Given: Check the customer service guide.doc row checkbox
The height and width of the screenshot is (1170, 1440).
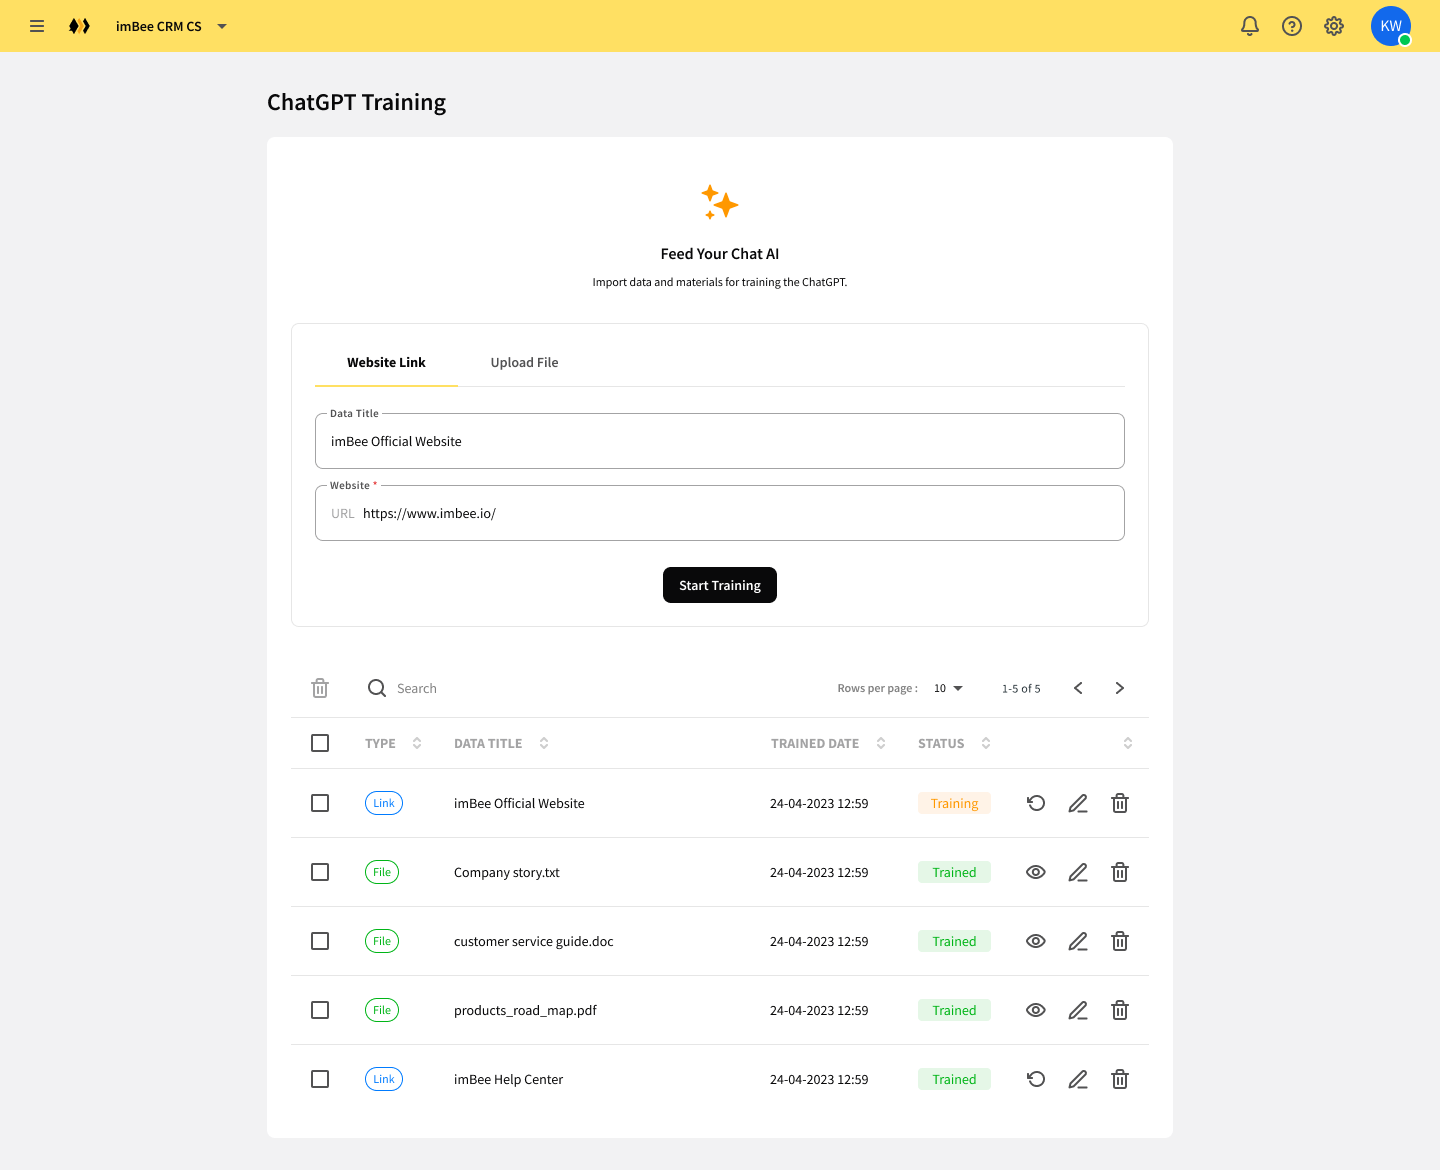Looking at the screenshot, I should (320, 941).
